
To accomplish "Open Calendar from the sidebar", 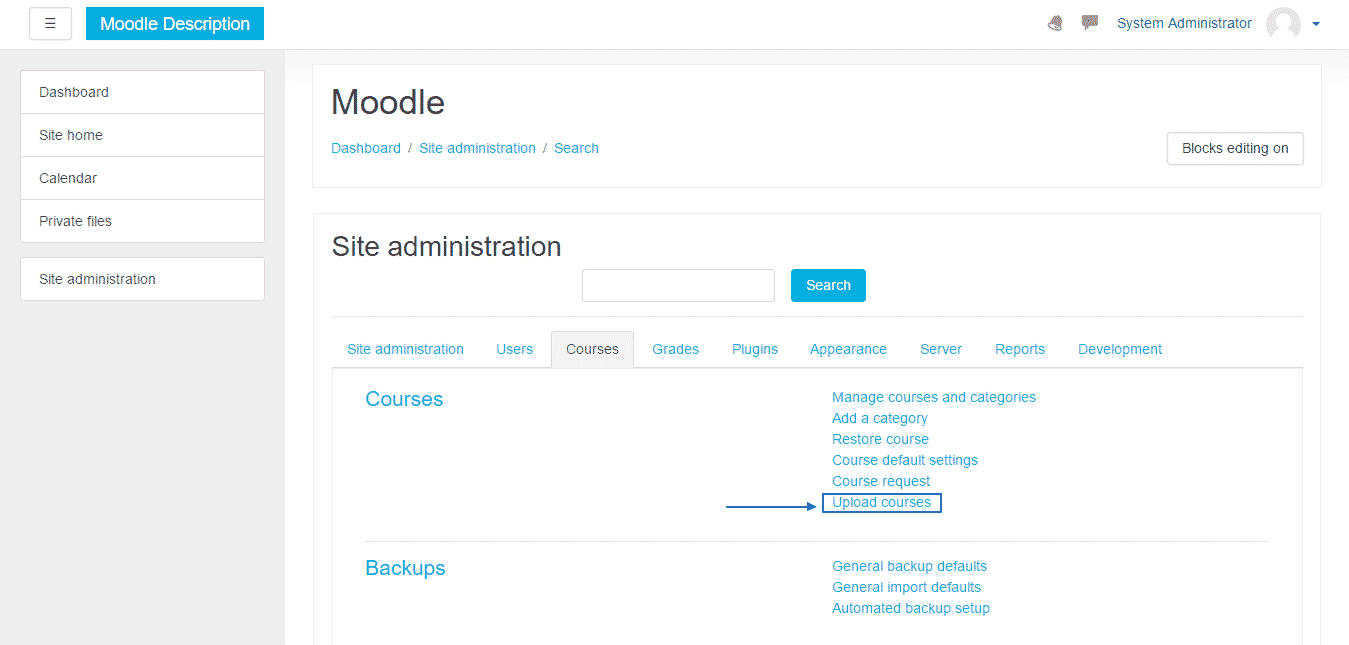I will pyautogui.click(x=67, y=178).
